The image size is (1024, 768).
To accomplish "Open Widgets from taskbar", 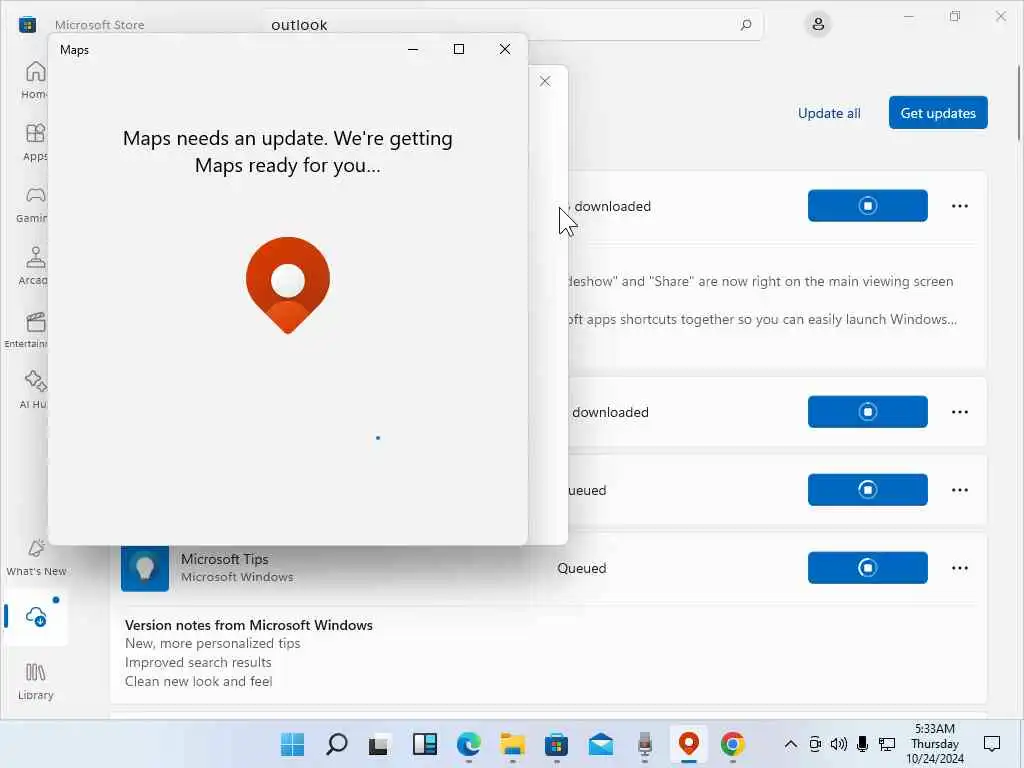I will point(424,744).
